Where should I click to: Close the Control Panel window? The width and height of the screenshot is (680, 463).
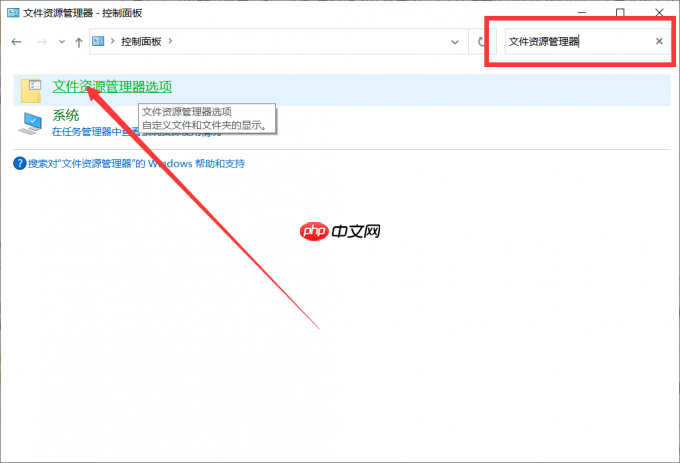(659, 13)
